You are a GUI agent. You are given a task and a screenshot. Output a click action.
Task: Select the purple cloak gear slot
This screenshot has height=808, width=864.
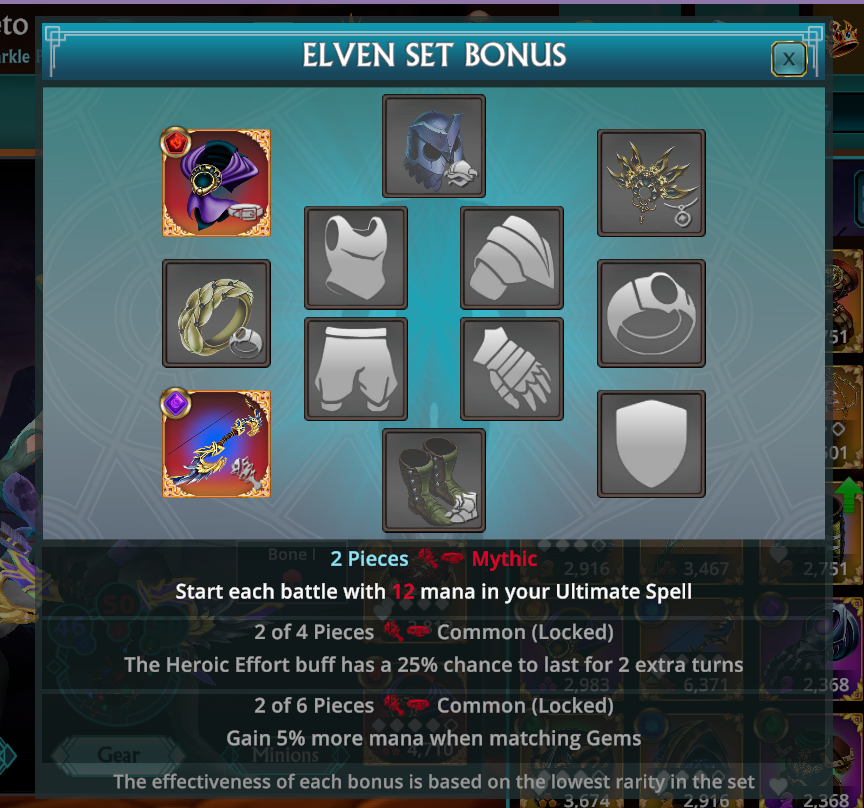click(x=217, y=183)
